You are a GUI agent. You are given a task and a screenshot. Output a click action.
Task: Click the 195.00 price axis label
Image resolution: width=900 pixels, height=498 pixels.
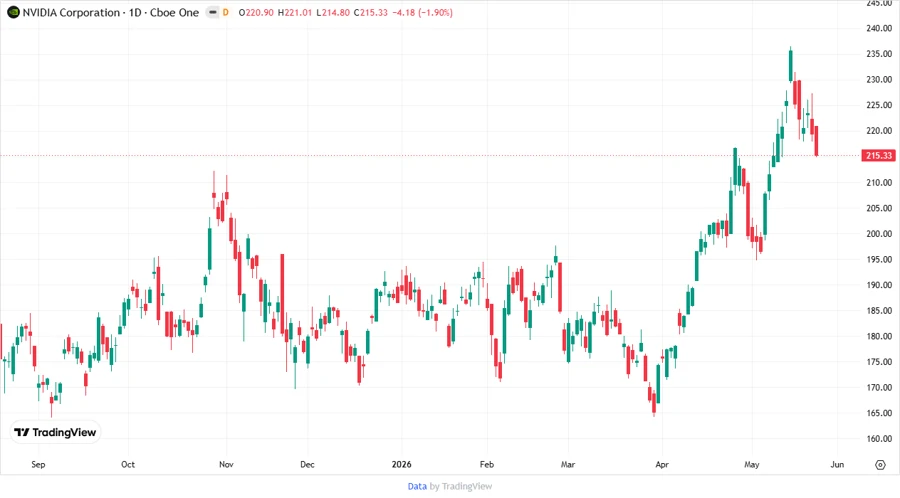coord(879,259)
